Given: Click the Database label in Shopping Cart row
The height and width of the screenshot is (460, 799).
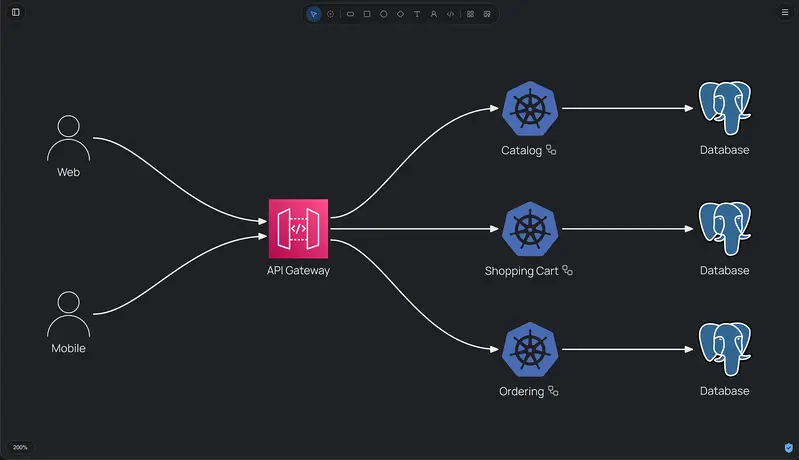Looking at the screenshot, I should click(725, 270).
